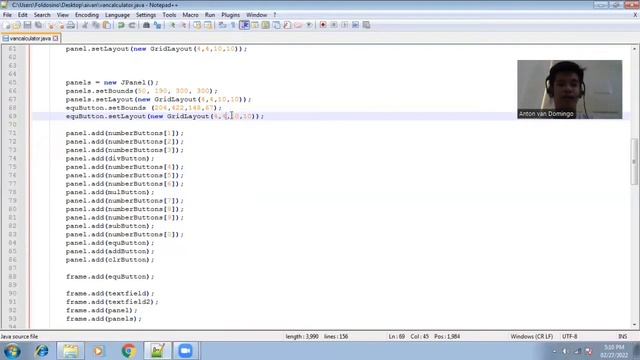Click the Zoom Out toolbar icon

183,25
